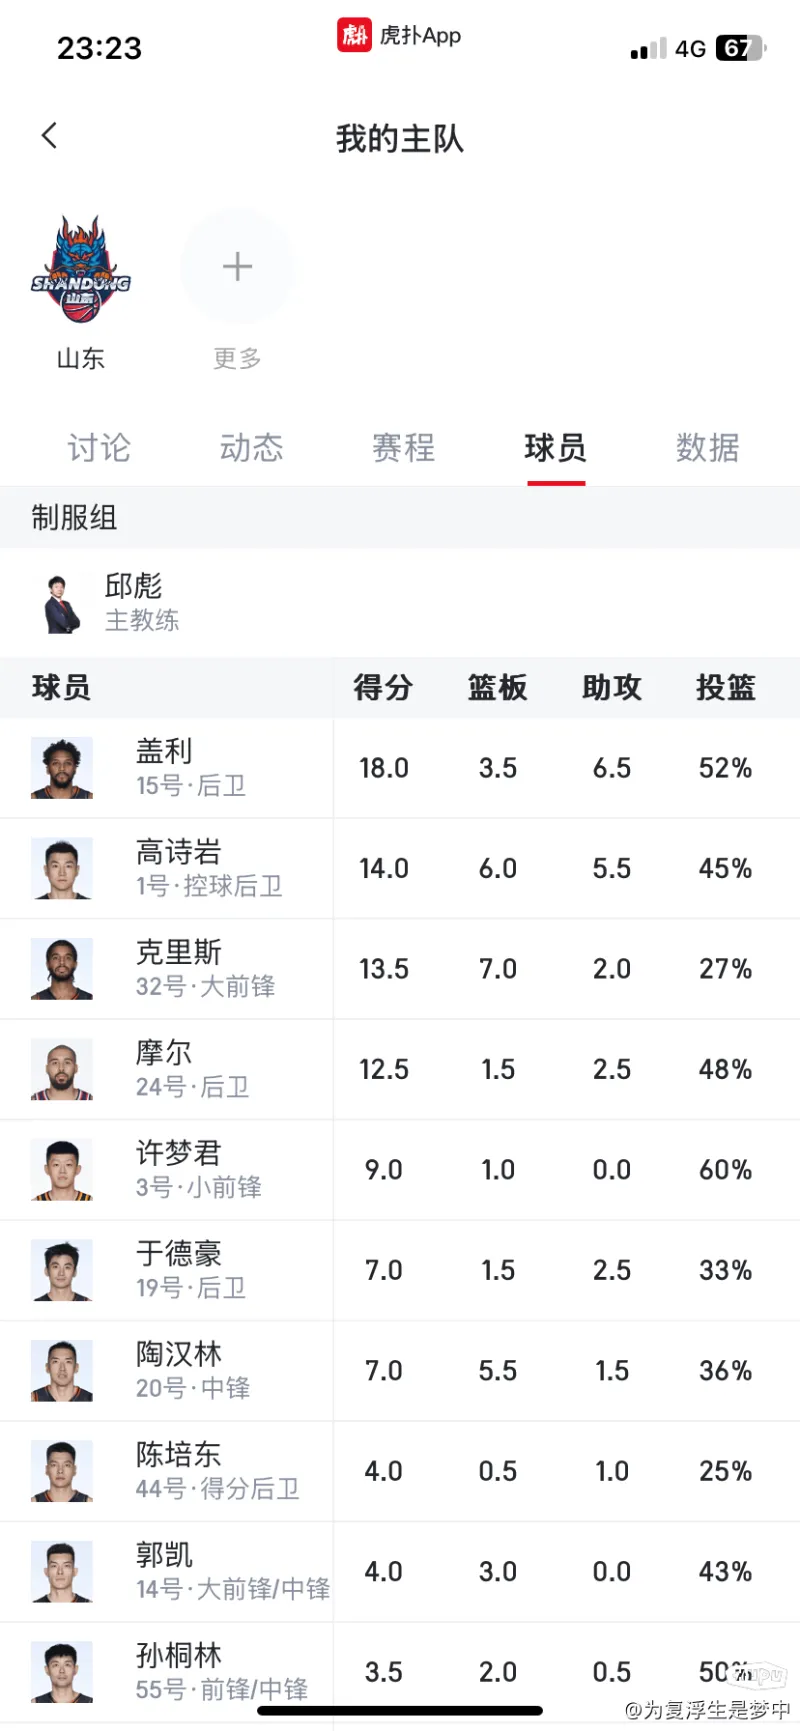Switch to the 动态 tab
Screen dimensions: 800x1731
pos(251,448)
